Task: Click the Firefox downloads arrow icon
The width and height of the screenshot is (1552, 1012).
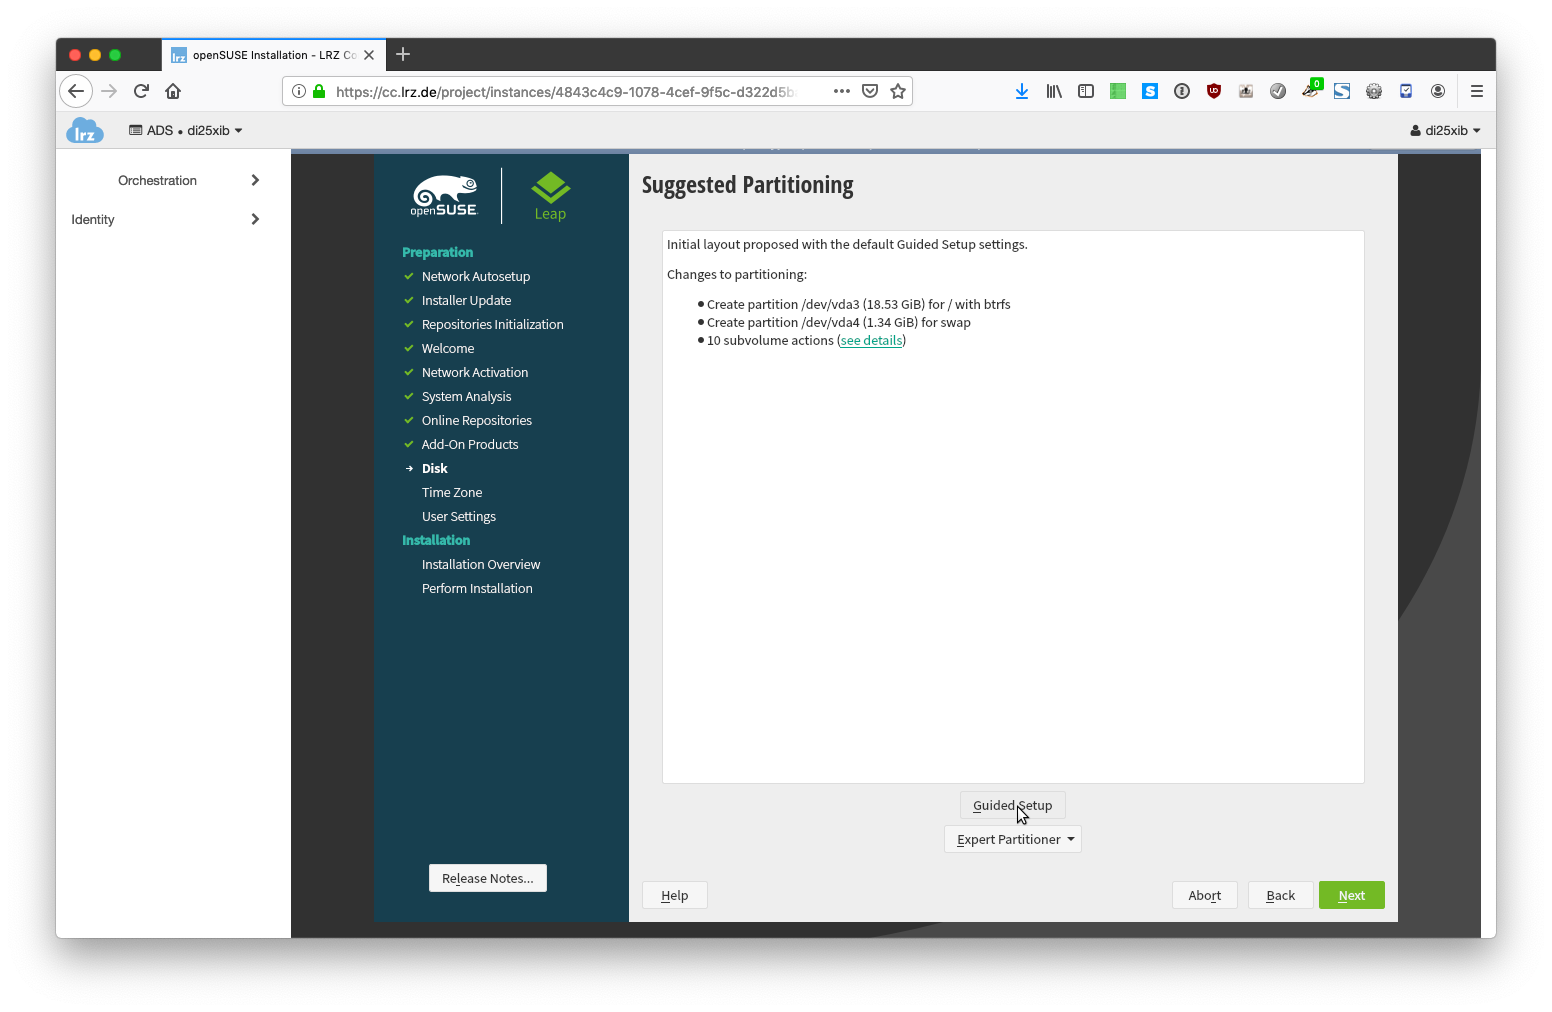Action: (1021, 91)
